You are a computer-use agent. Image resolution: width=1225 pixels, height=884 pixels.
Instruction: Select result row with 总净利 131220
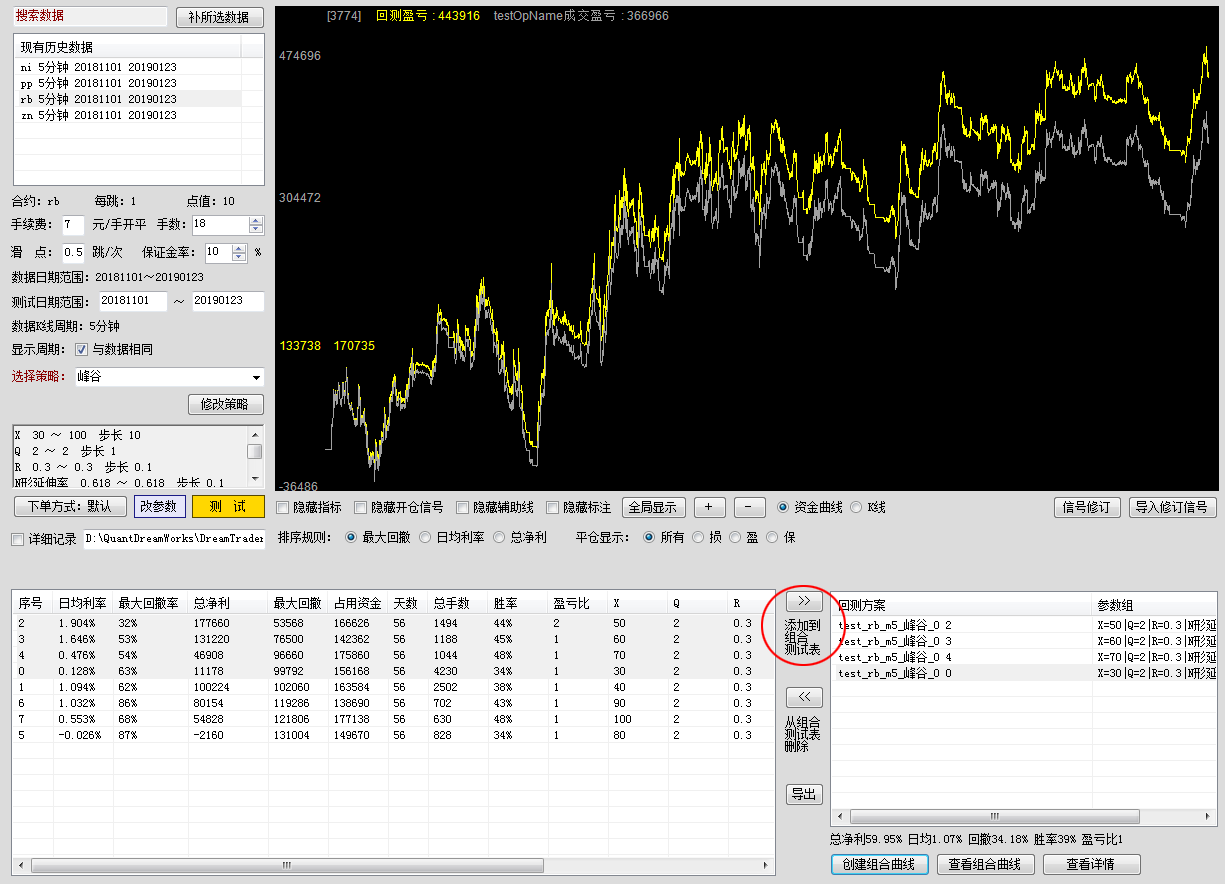click(393, 639)
